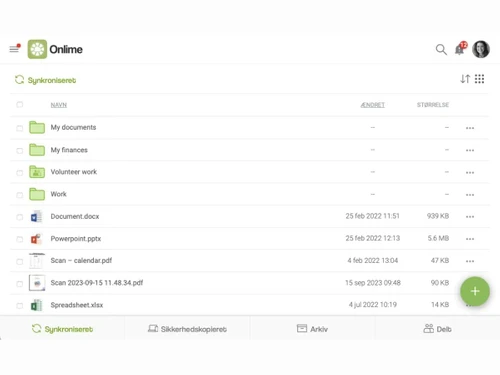Click the Word icon for Document.docx
The width and height of the screenshot is (500, 375).
click(36, 217)
